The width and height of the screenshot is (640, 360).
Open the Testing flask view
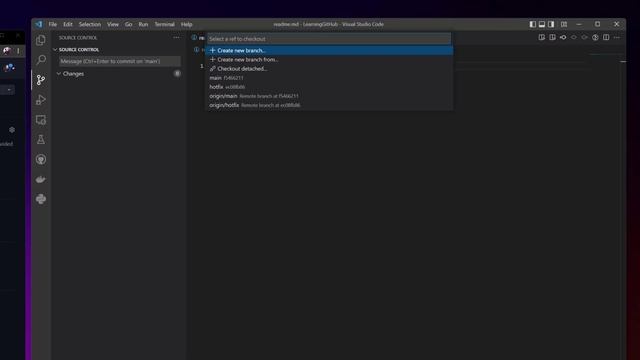[x=41, y=140]
